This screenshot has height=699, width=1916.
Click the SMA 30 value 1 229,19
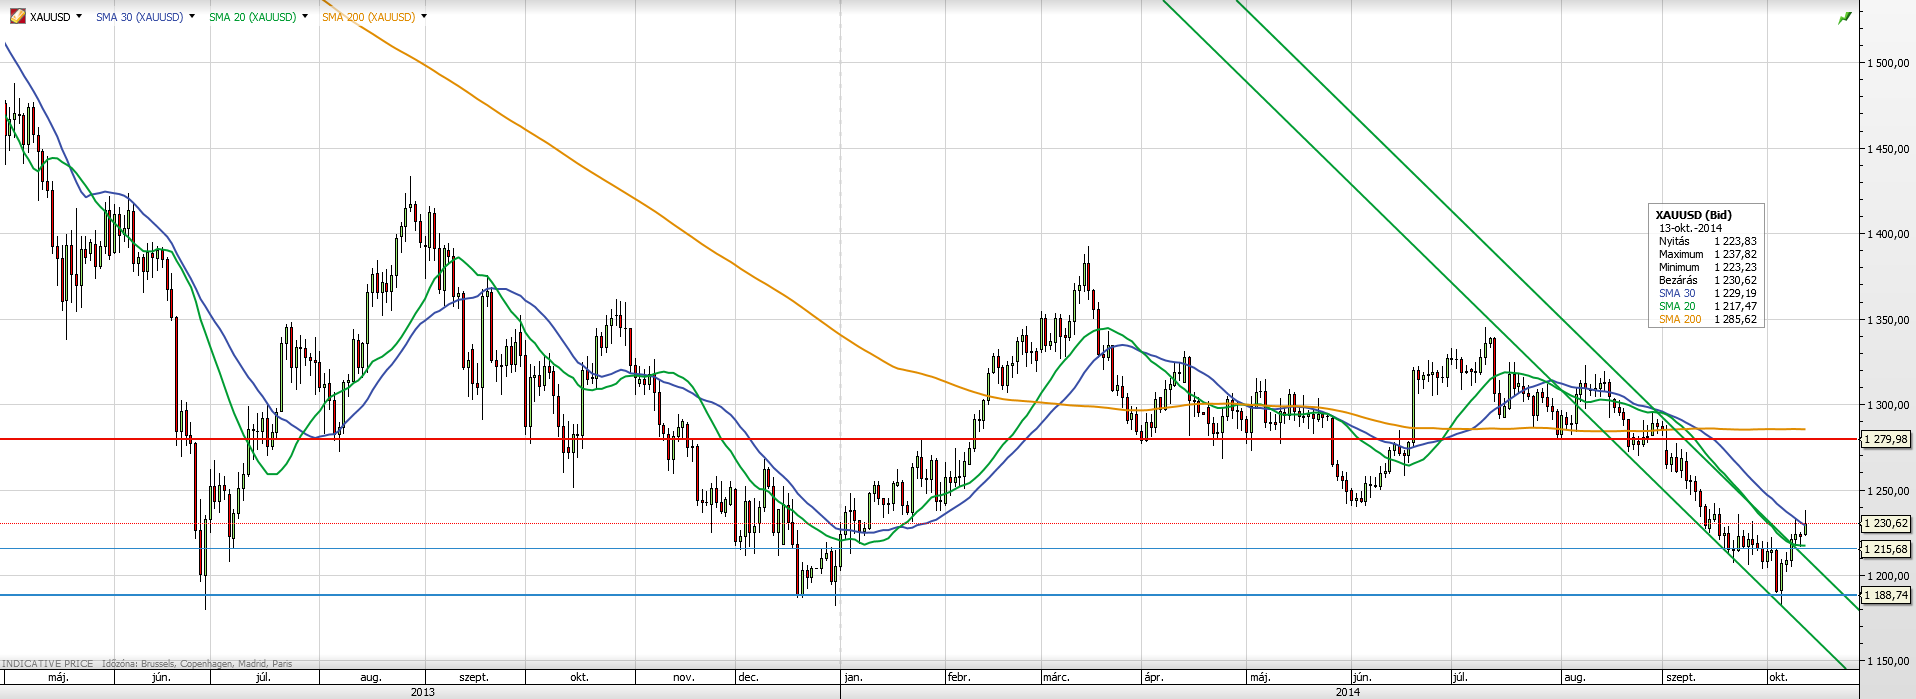[x=1735, y=293]
